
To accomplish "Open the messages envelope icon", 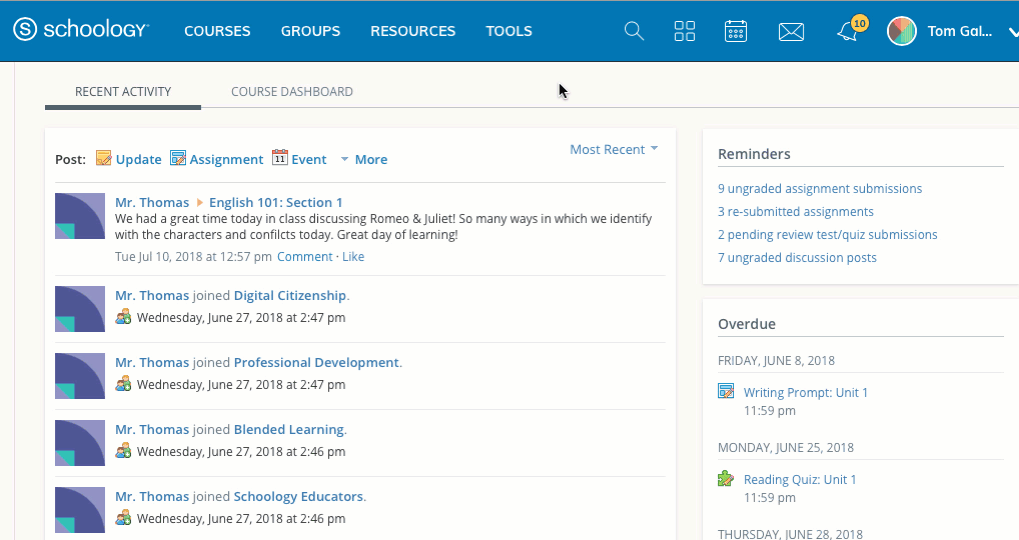I will (791, 32).
